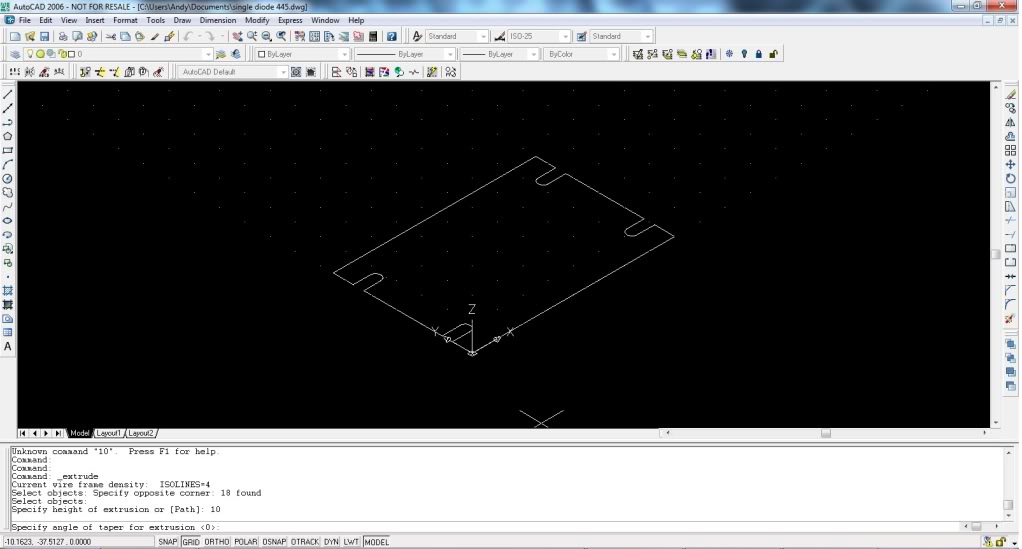The image size is (1022, 549).
Task: Disable GRID display in status bar
Action: coord(190,542)
